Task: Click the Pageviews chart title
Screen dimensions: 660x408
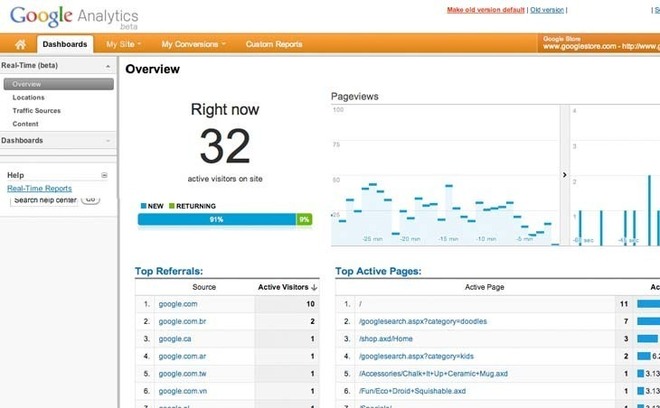Action: coord(354,96)
